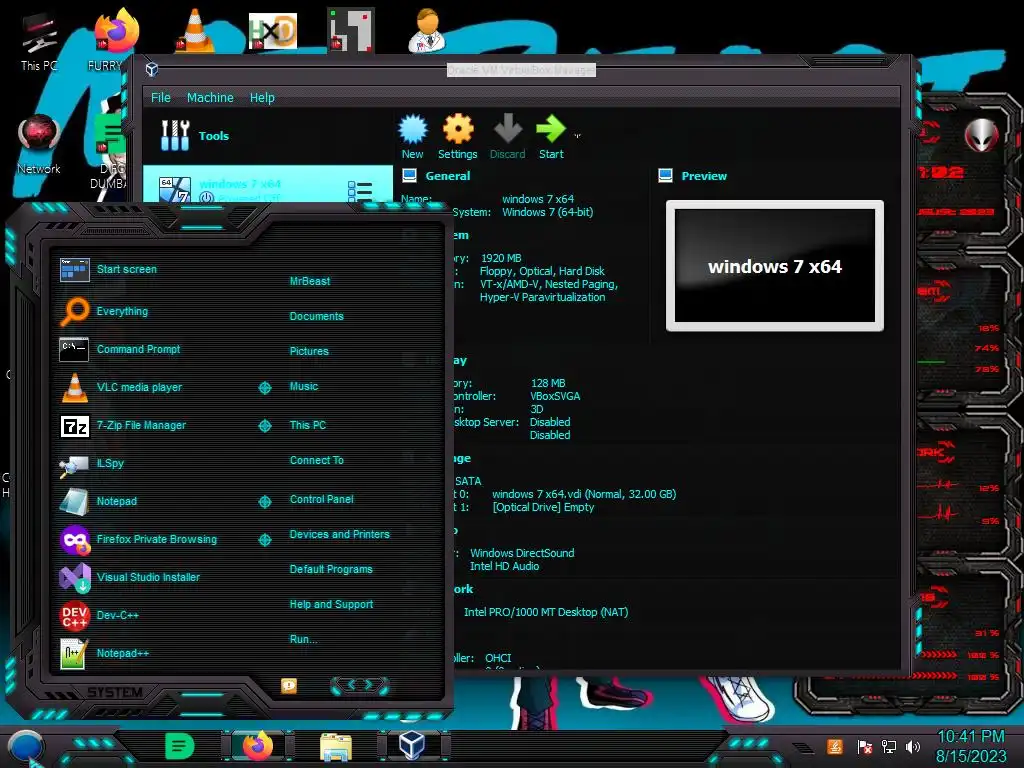Open the clock showing 10:41 PM

coord(971,746)
